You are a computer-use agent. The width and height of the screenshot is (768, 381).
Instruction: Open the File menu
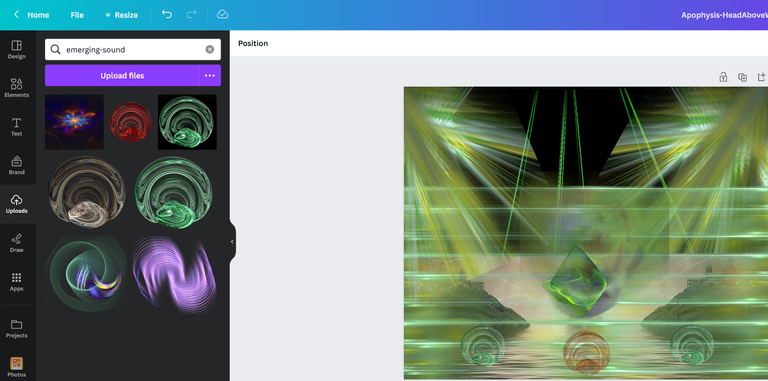pos(77,15)
